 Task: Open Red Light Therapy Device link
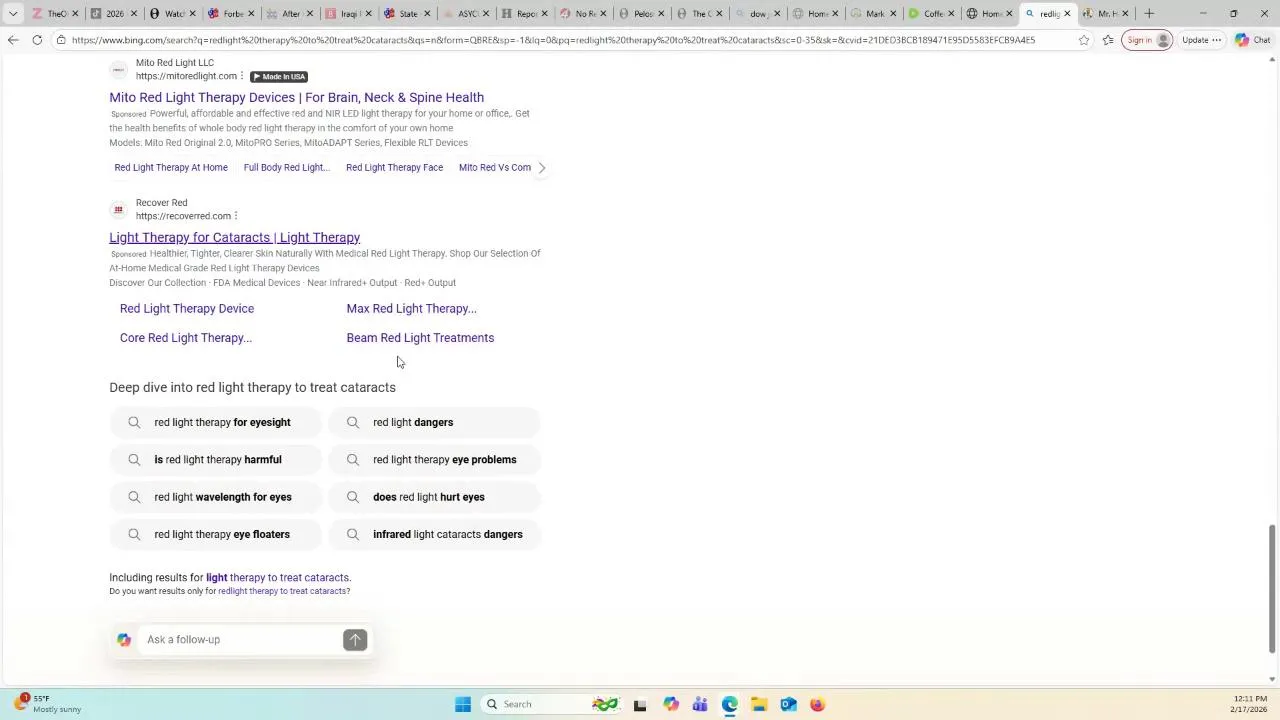pyautogui.click(x=187, y=308)
